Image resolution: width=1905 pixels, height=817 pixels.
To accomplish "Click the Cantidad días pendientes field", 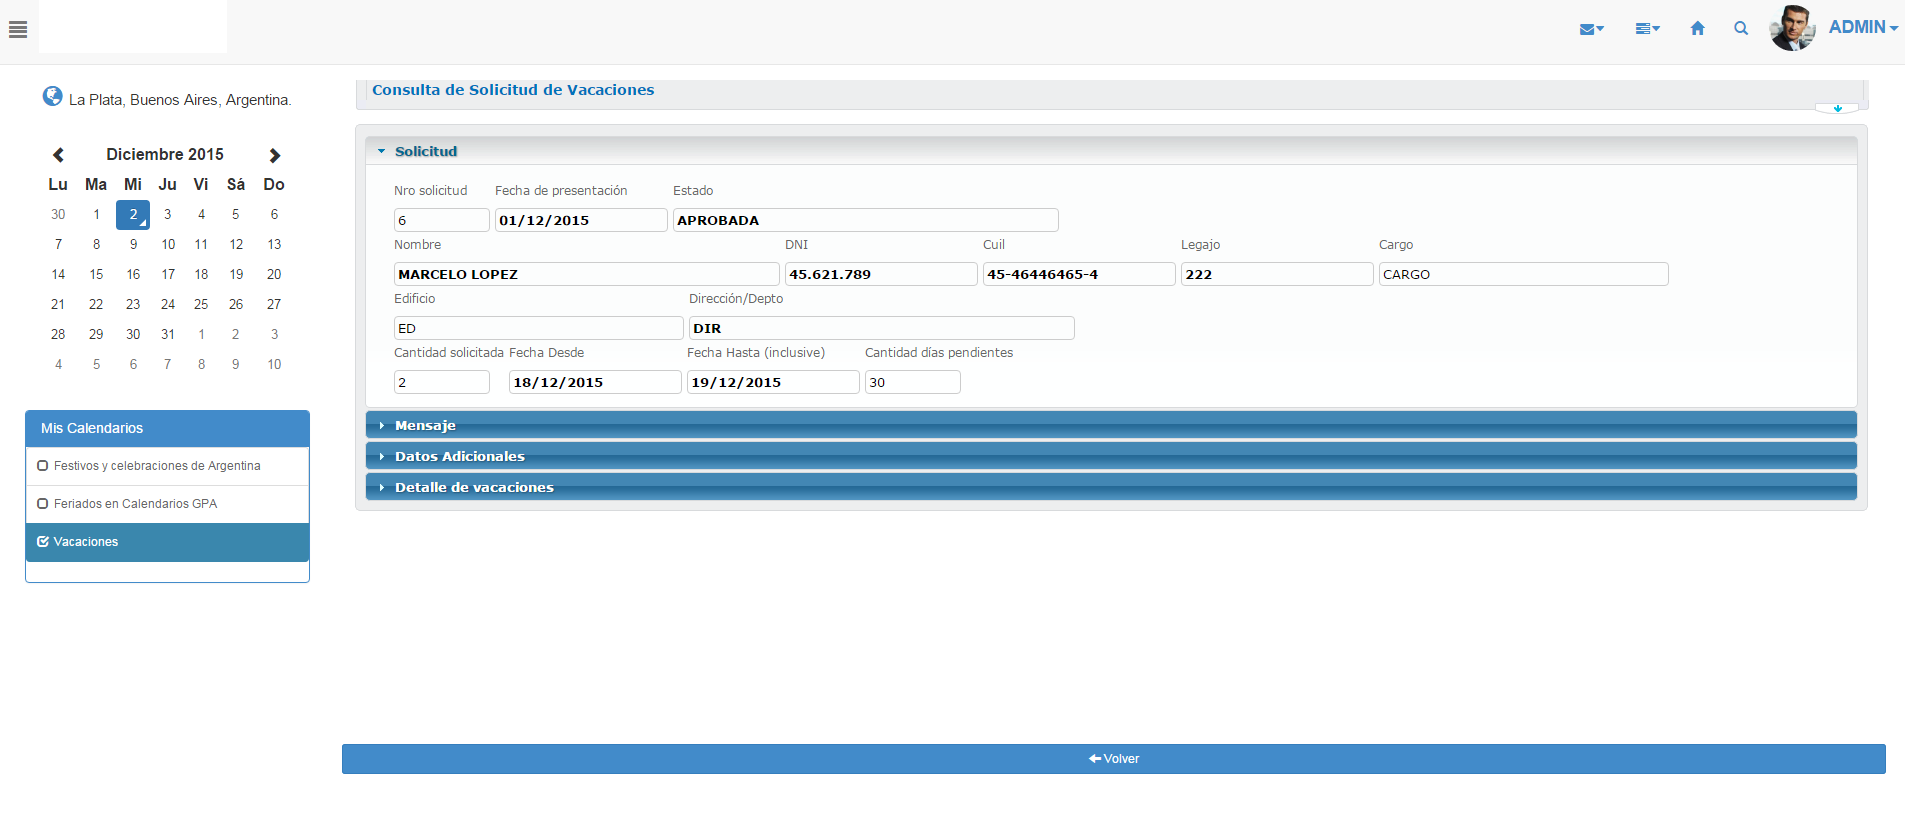I will 913,382.
